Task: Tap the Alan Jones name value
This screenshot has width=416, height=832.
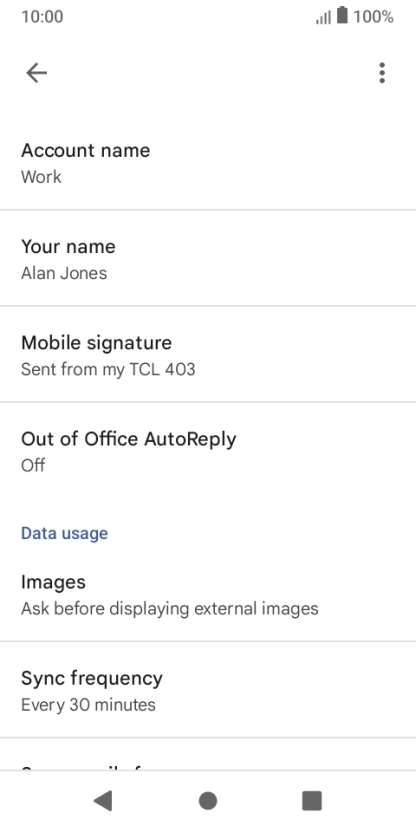Action: (x=64, y=273)
